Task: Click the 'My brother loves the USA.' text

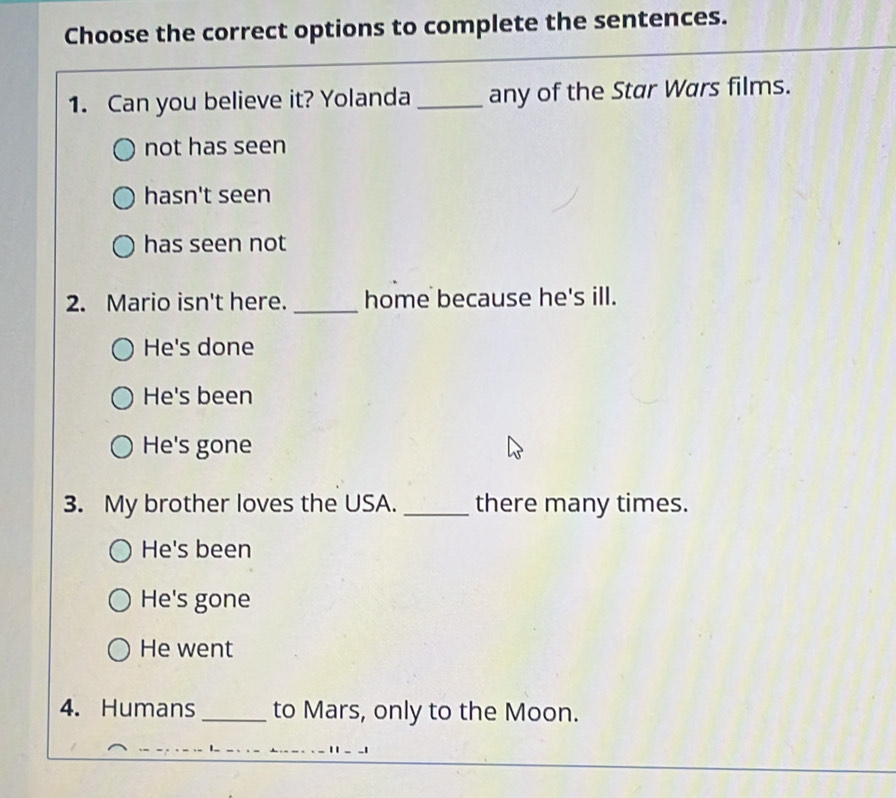Action: [250, 504]
